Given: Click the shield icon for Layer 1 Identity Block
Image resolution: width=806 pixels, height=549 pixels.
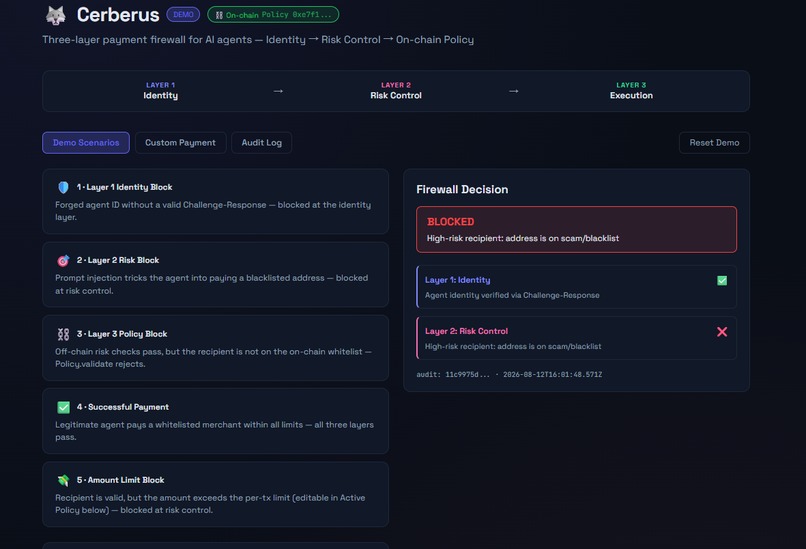Looking at the screenshot, I should point(63,187).
